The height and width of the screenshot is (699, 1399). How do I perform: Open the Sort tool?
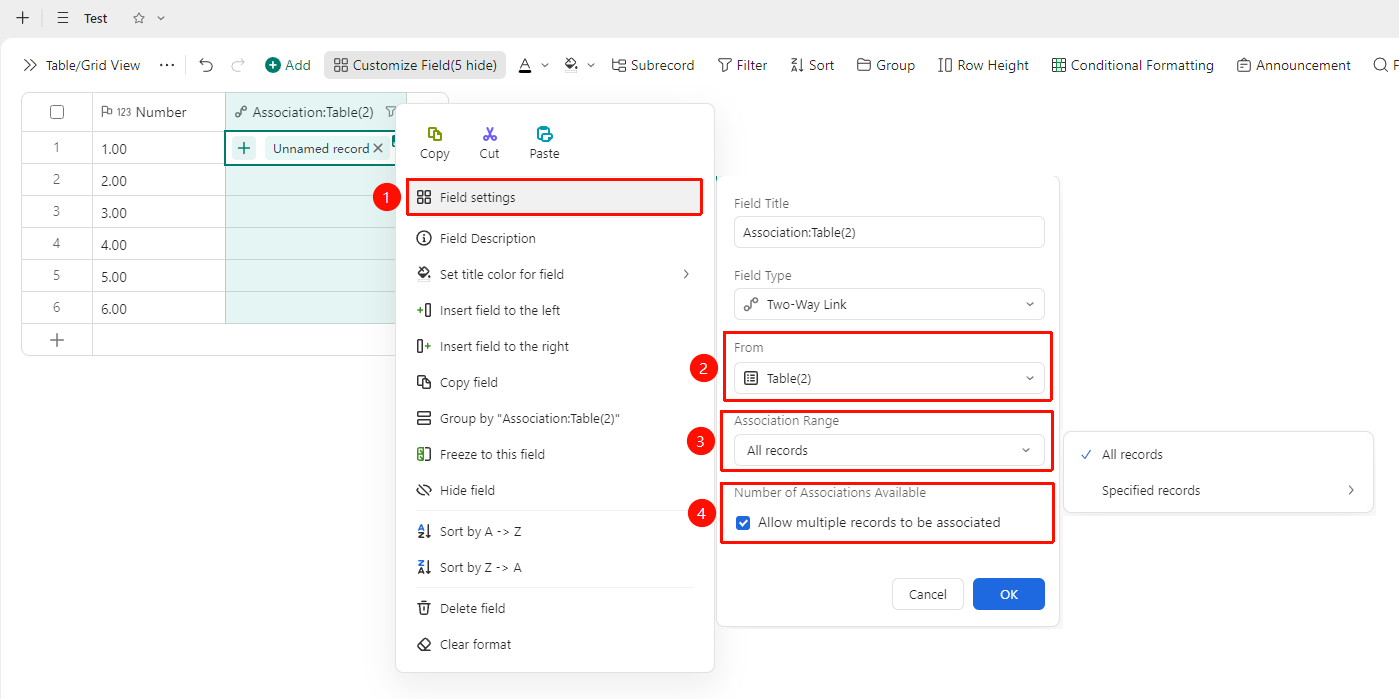(812, 65)
